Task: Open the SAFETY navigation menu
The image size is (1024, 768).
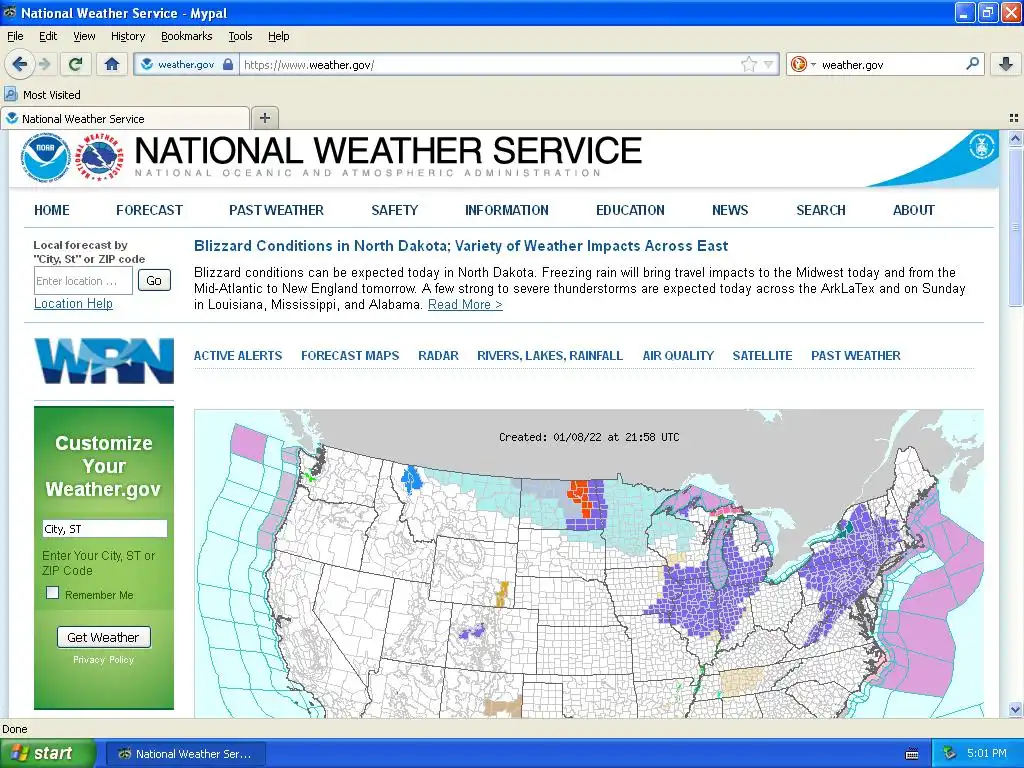Action: click(x=394, y=210)
